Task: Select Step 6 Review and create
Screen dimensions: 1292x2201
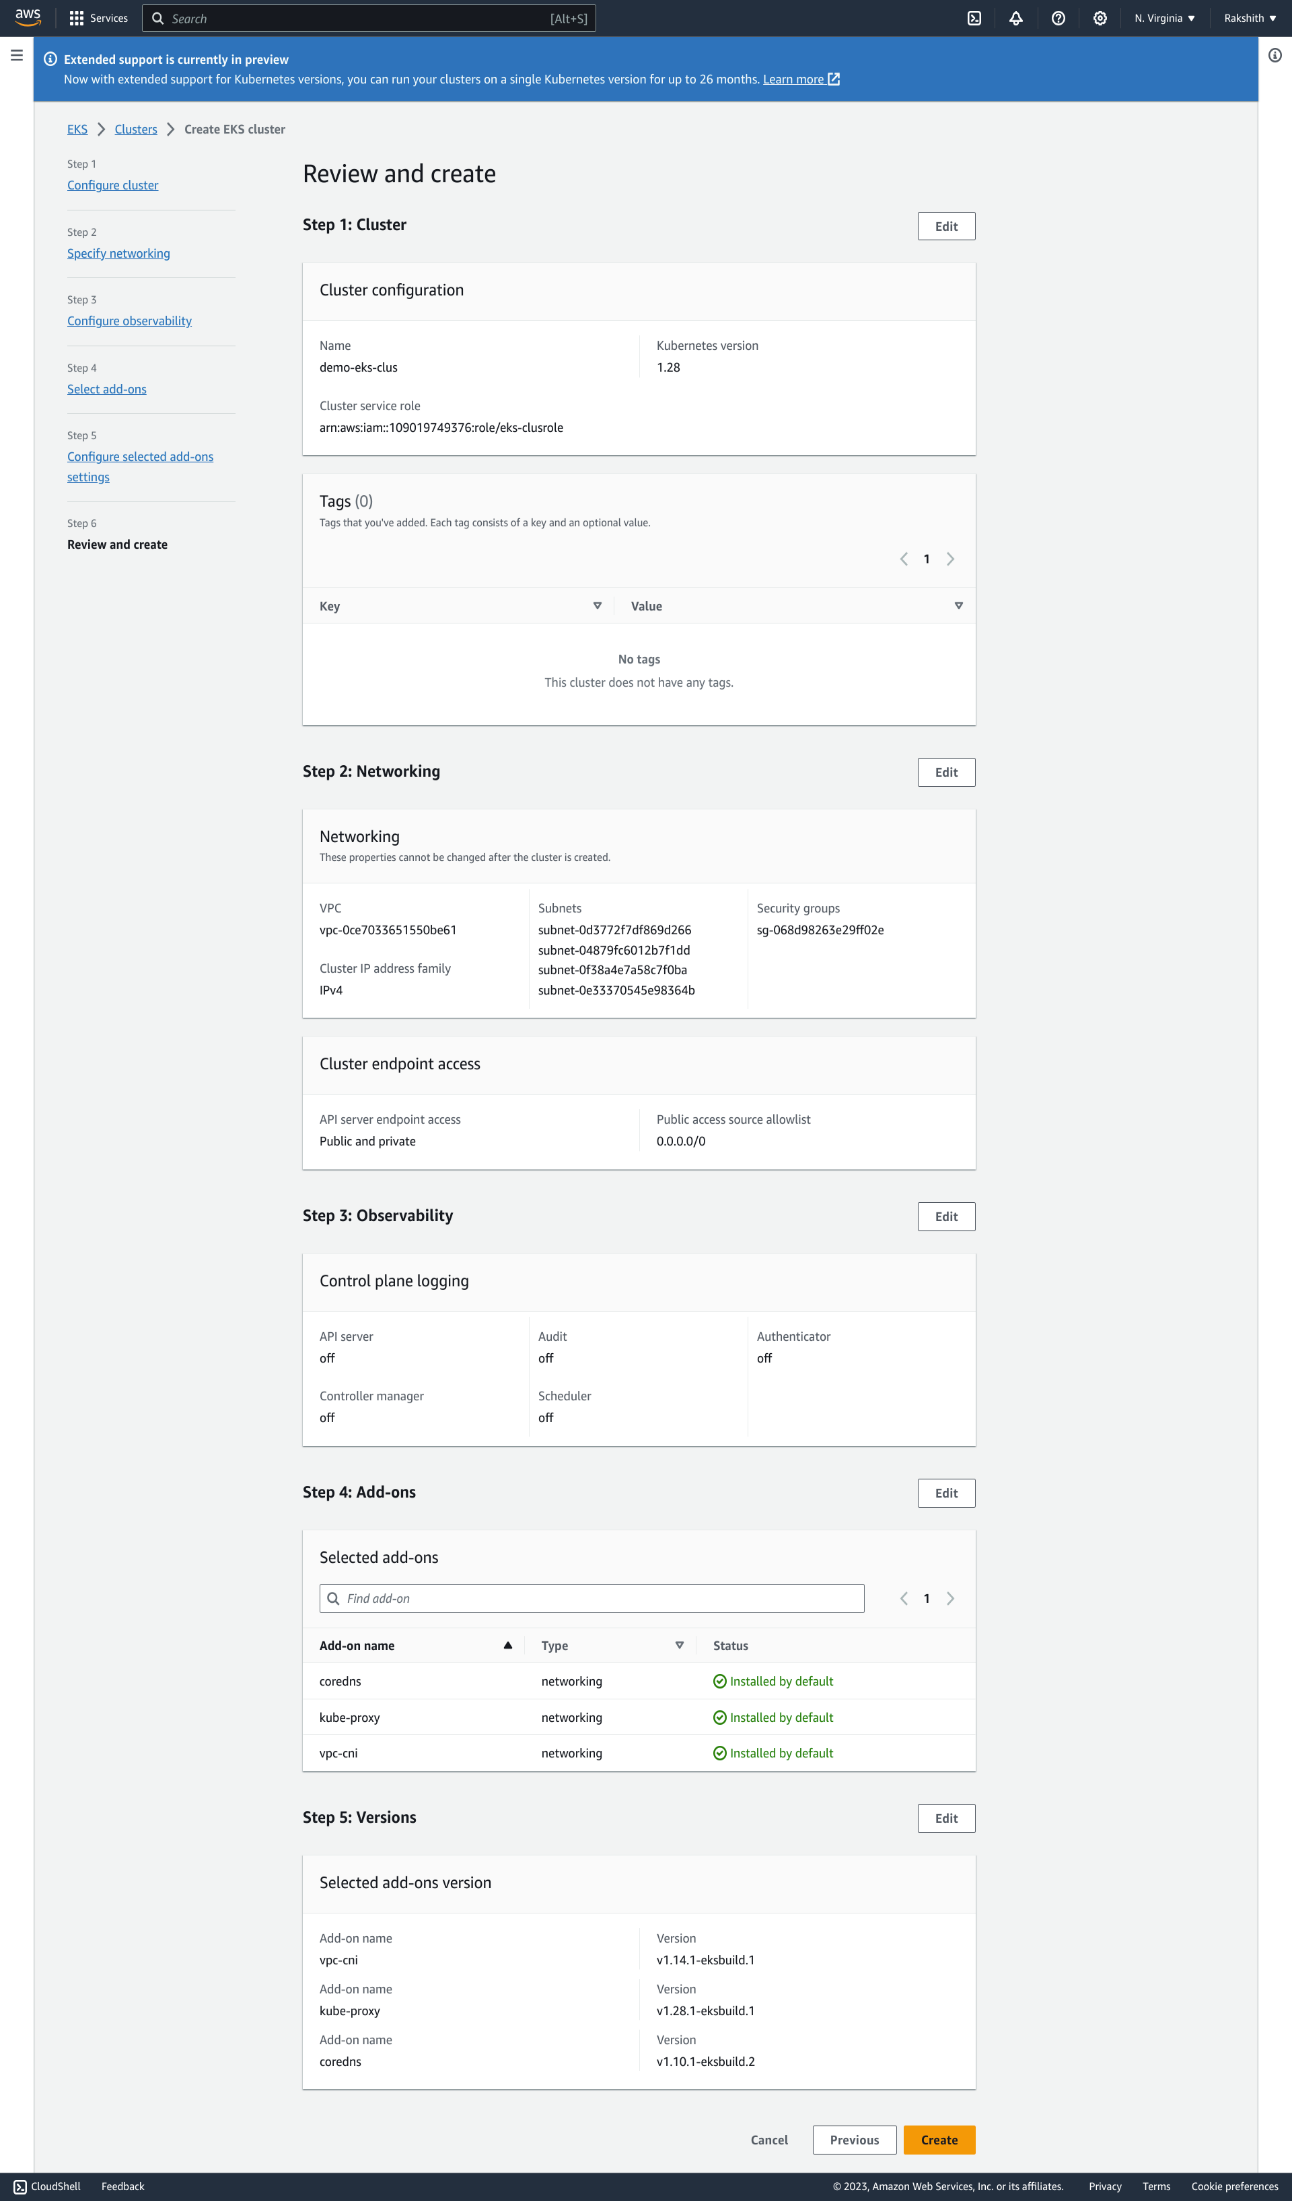Action: click(x=117, y=545)
